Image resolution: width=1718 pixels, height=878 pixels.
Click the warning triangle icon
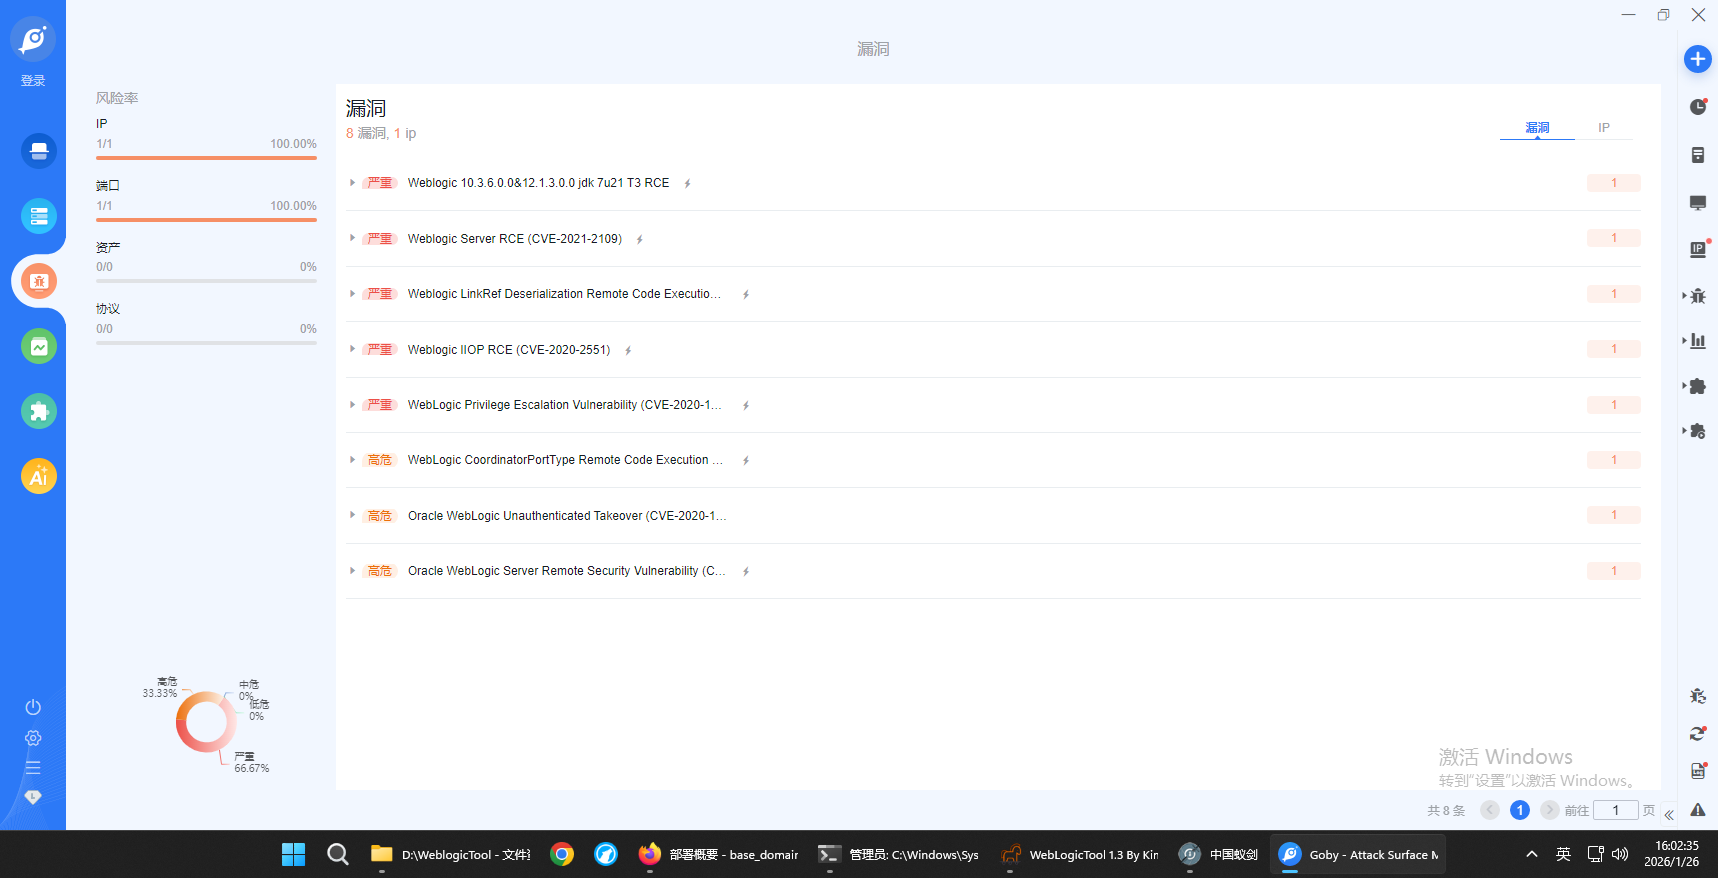click(1697, 810)
